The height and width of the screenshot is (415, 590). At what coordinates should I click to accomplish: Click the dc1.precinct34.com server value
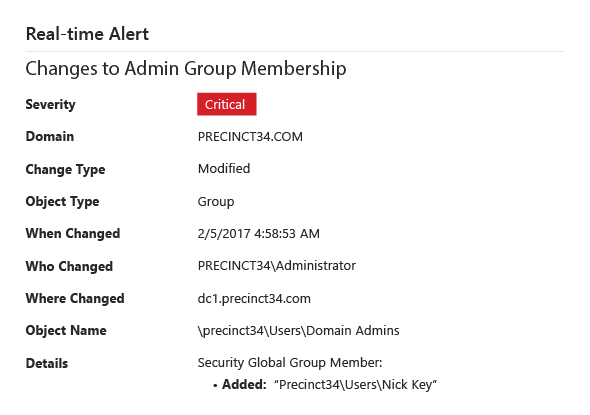tap(254, 299)
